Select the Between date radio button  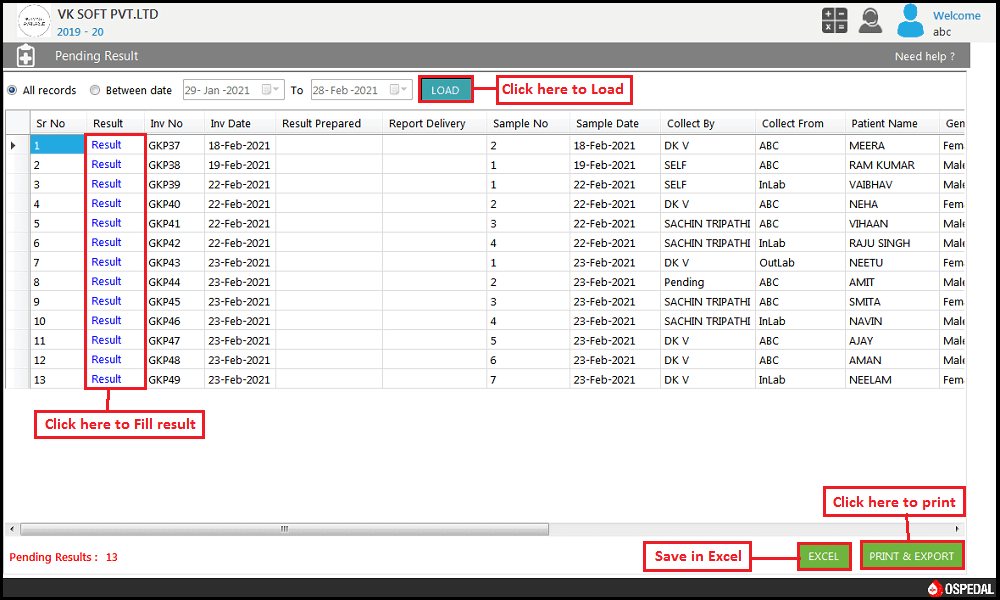(95, 90)
